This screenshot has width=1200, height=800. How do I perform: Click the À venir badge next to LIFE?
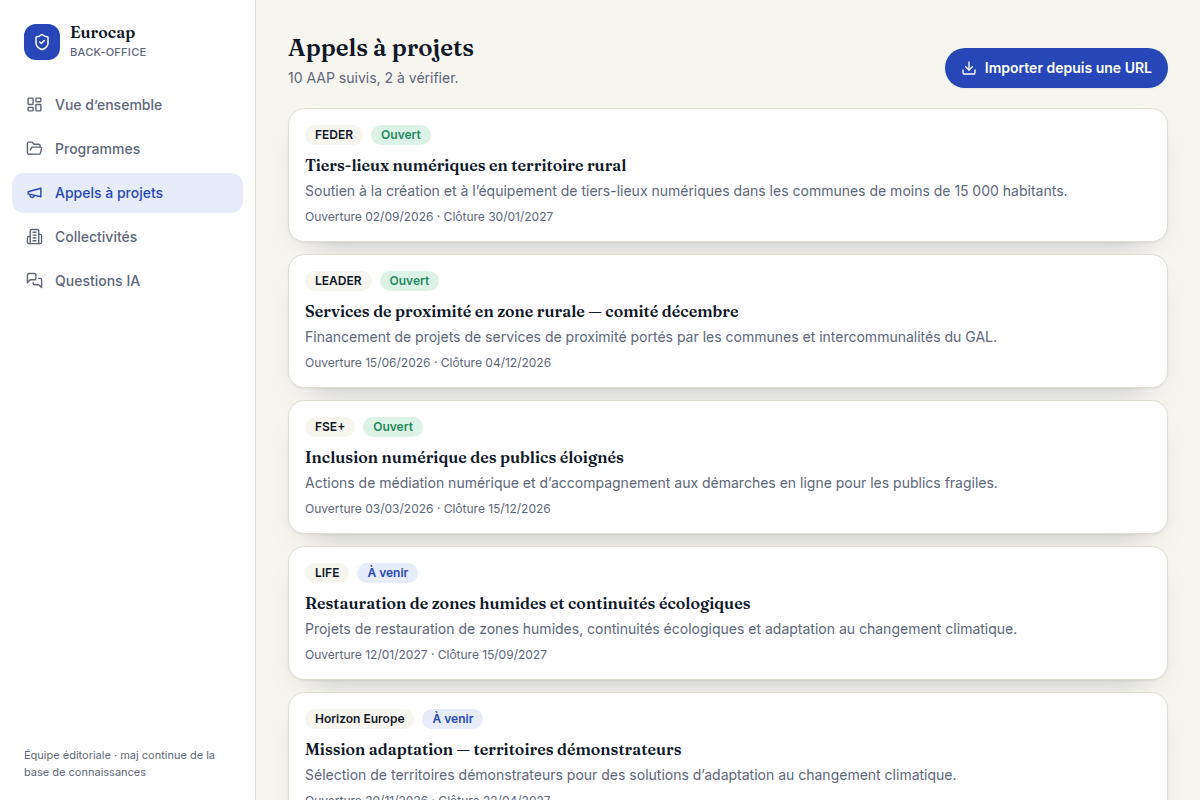[x=388, y=573]
